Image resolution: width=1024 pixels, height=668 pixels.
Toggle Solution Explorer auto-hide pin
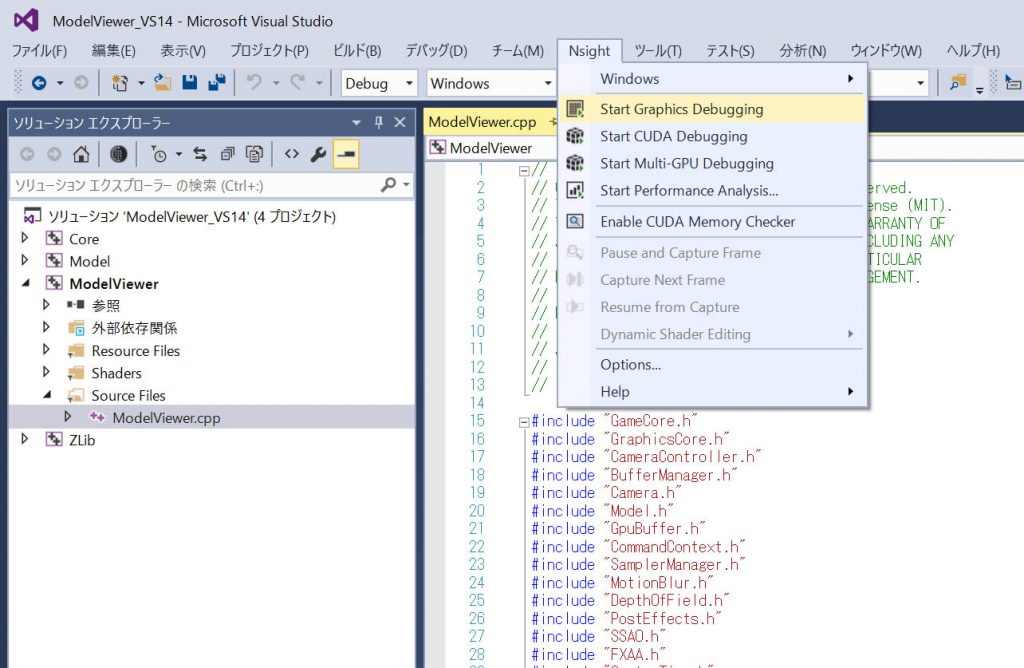[x=379, y=122]
